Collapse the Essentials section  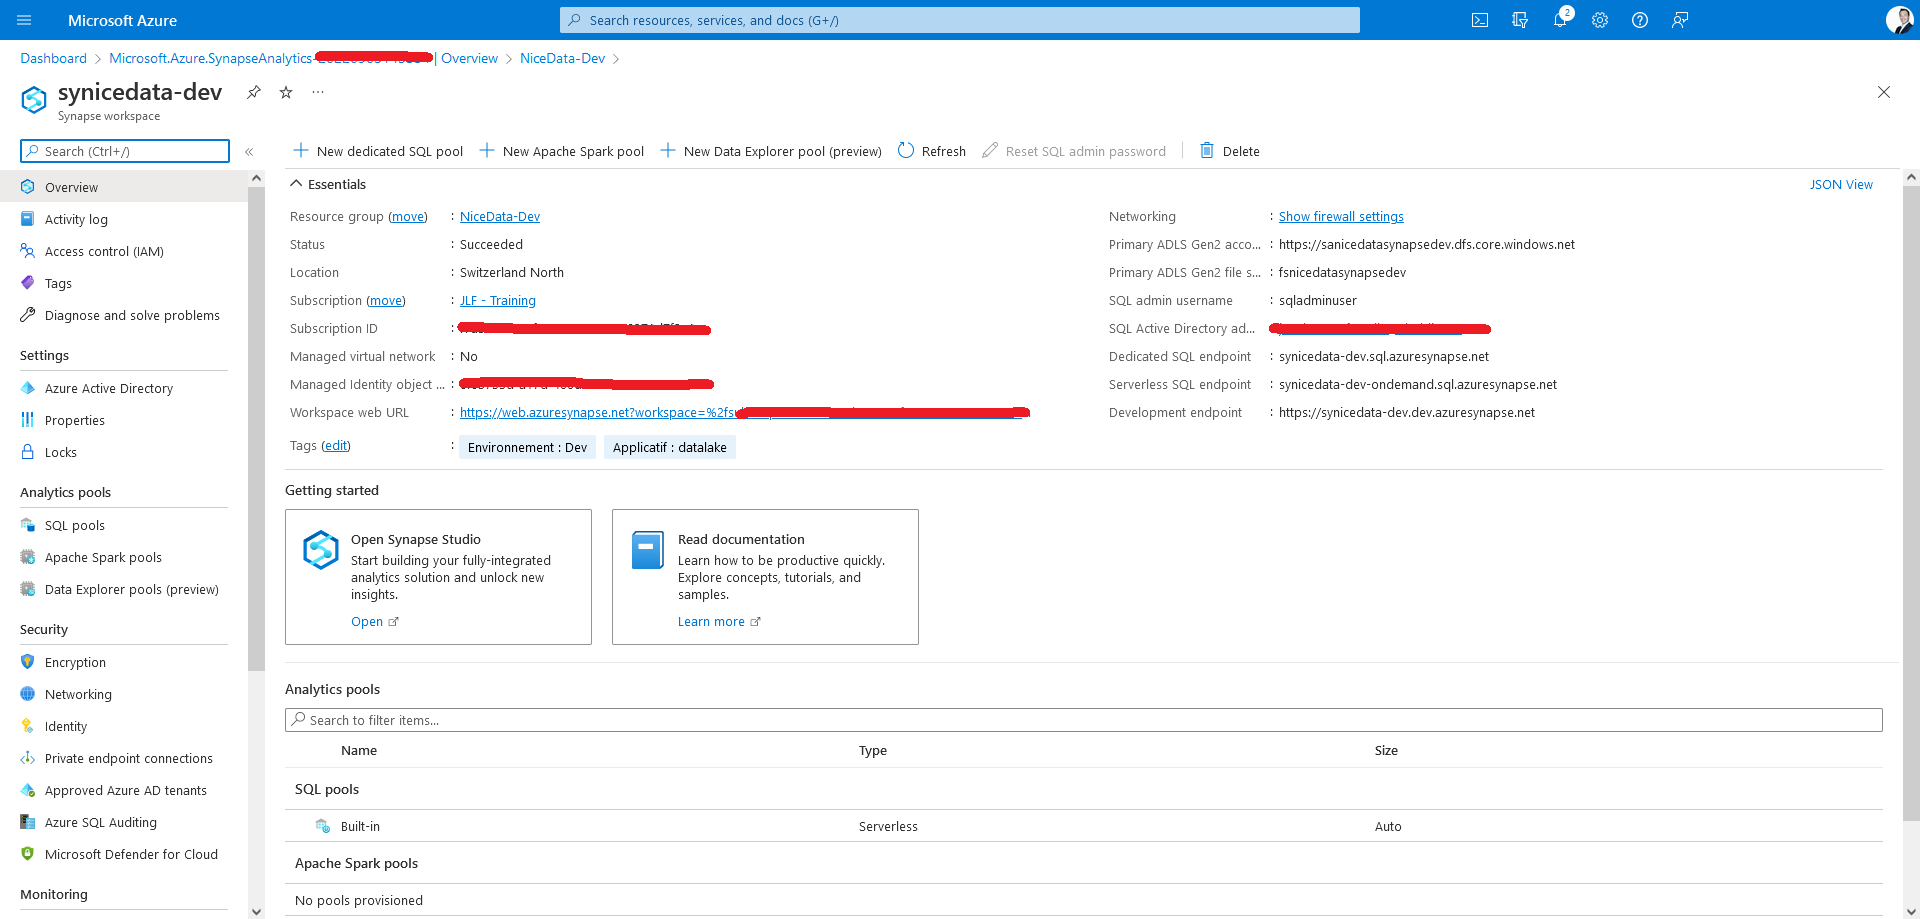(296, 184)
